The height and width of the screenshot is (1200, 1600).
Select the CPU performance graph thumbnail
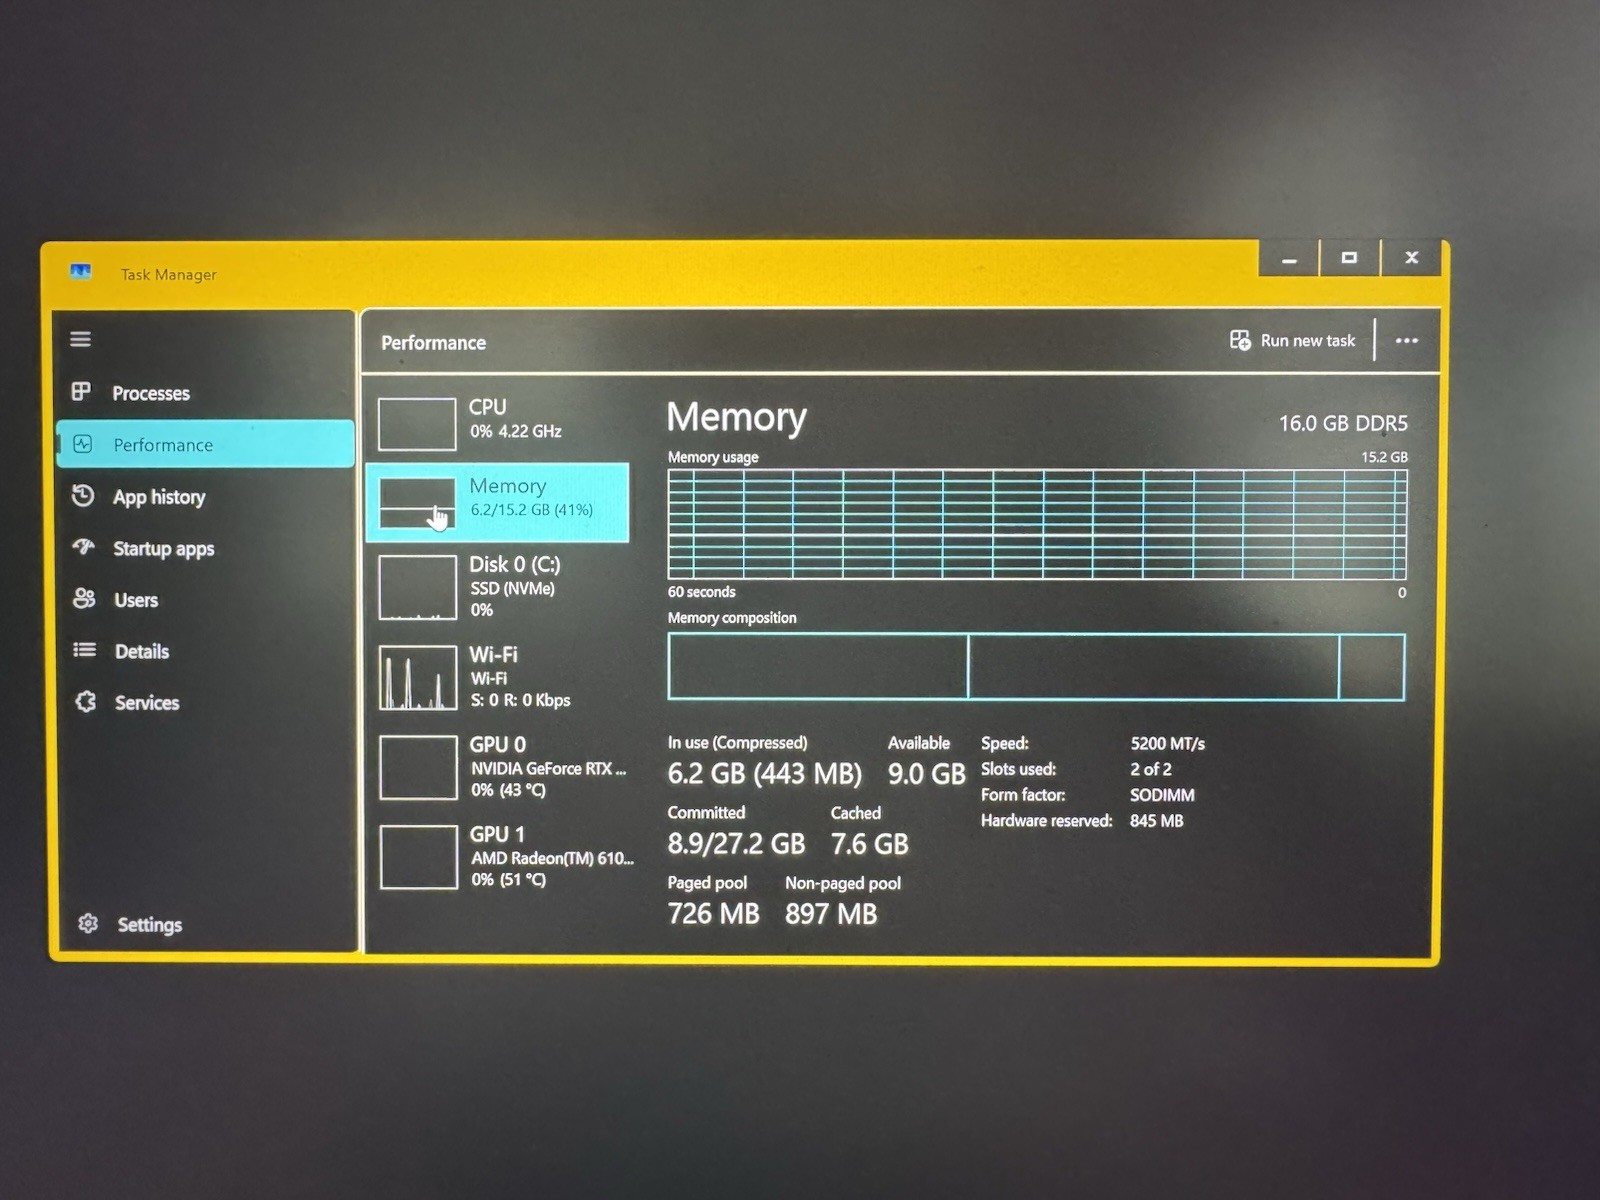point(417,424)
